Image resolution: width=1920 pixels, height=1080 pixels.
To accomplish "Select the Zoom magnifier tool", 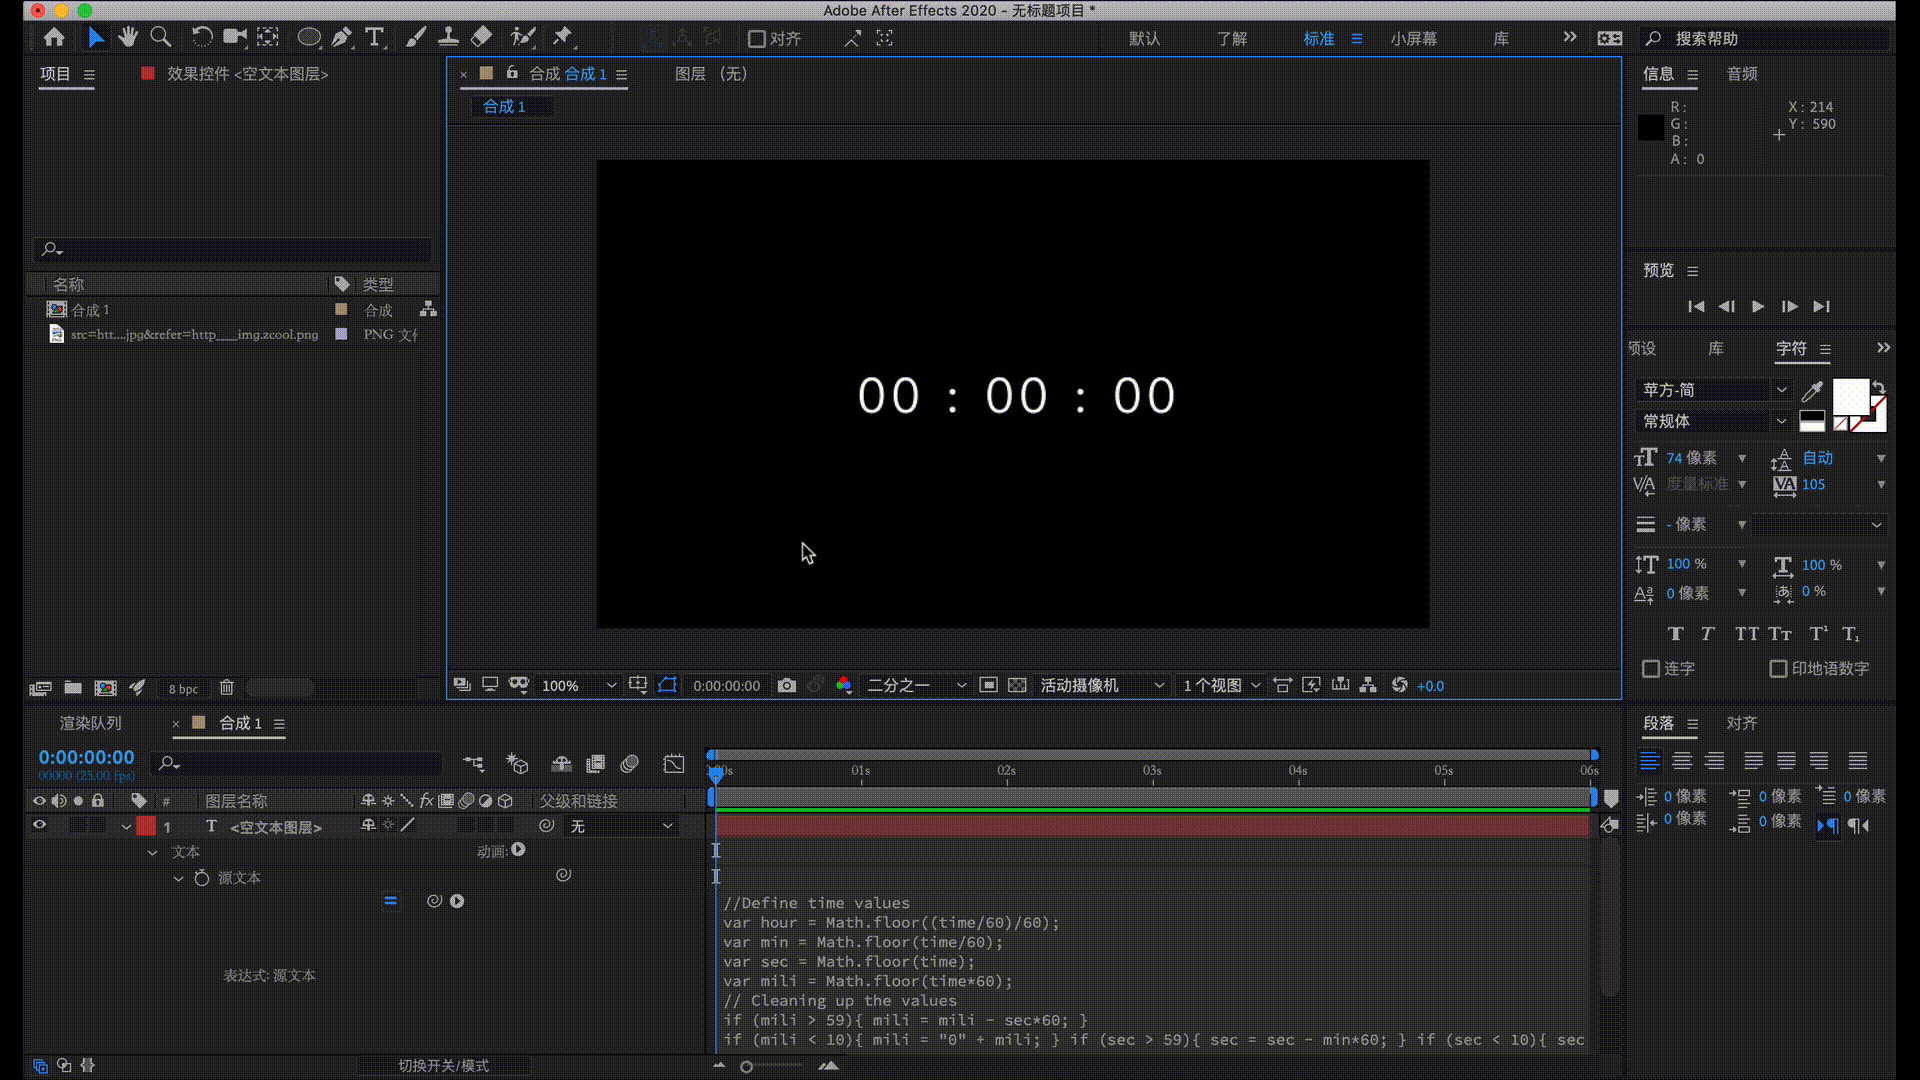I will (160, 38).
